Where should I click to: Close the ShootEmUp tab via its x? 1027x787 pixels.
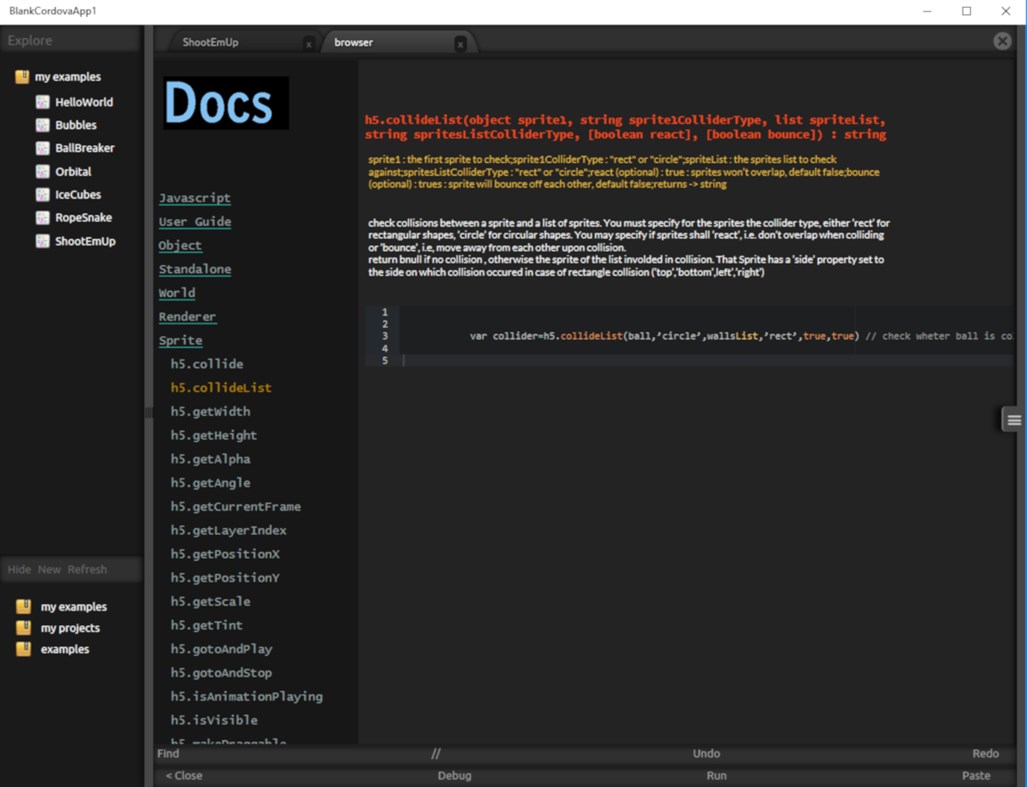coord(308,45)
